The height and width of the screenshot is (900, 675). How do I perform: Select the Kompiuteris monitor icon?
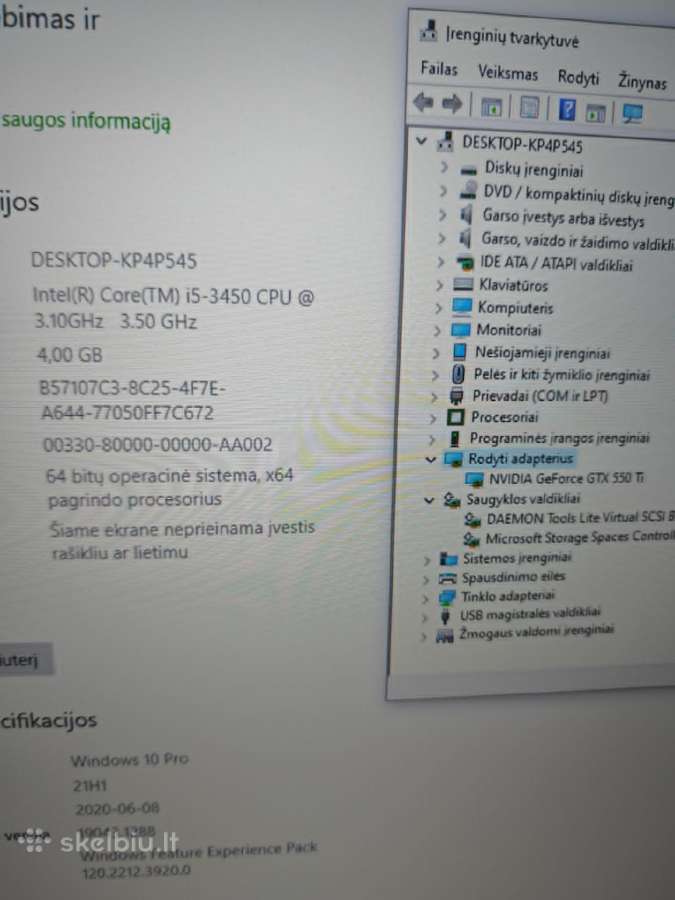(x=461, y=307)
